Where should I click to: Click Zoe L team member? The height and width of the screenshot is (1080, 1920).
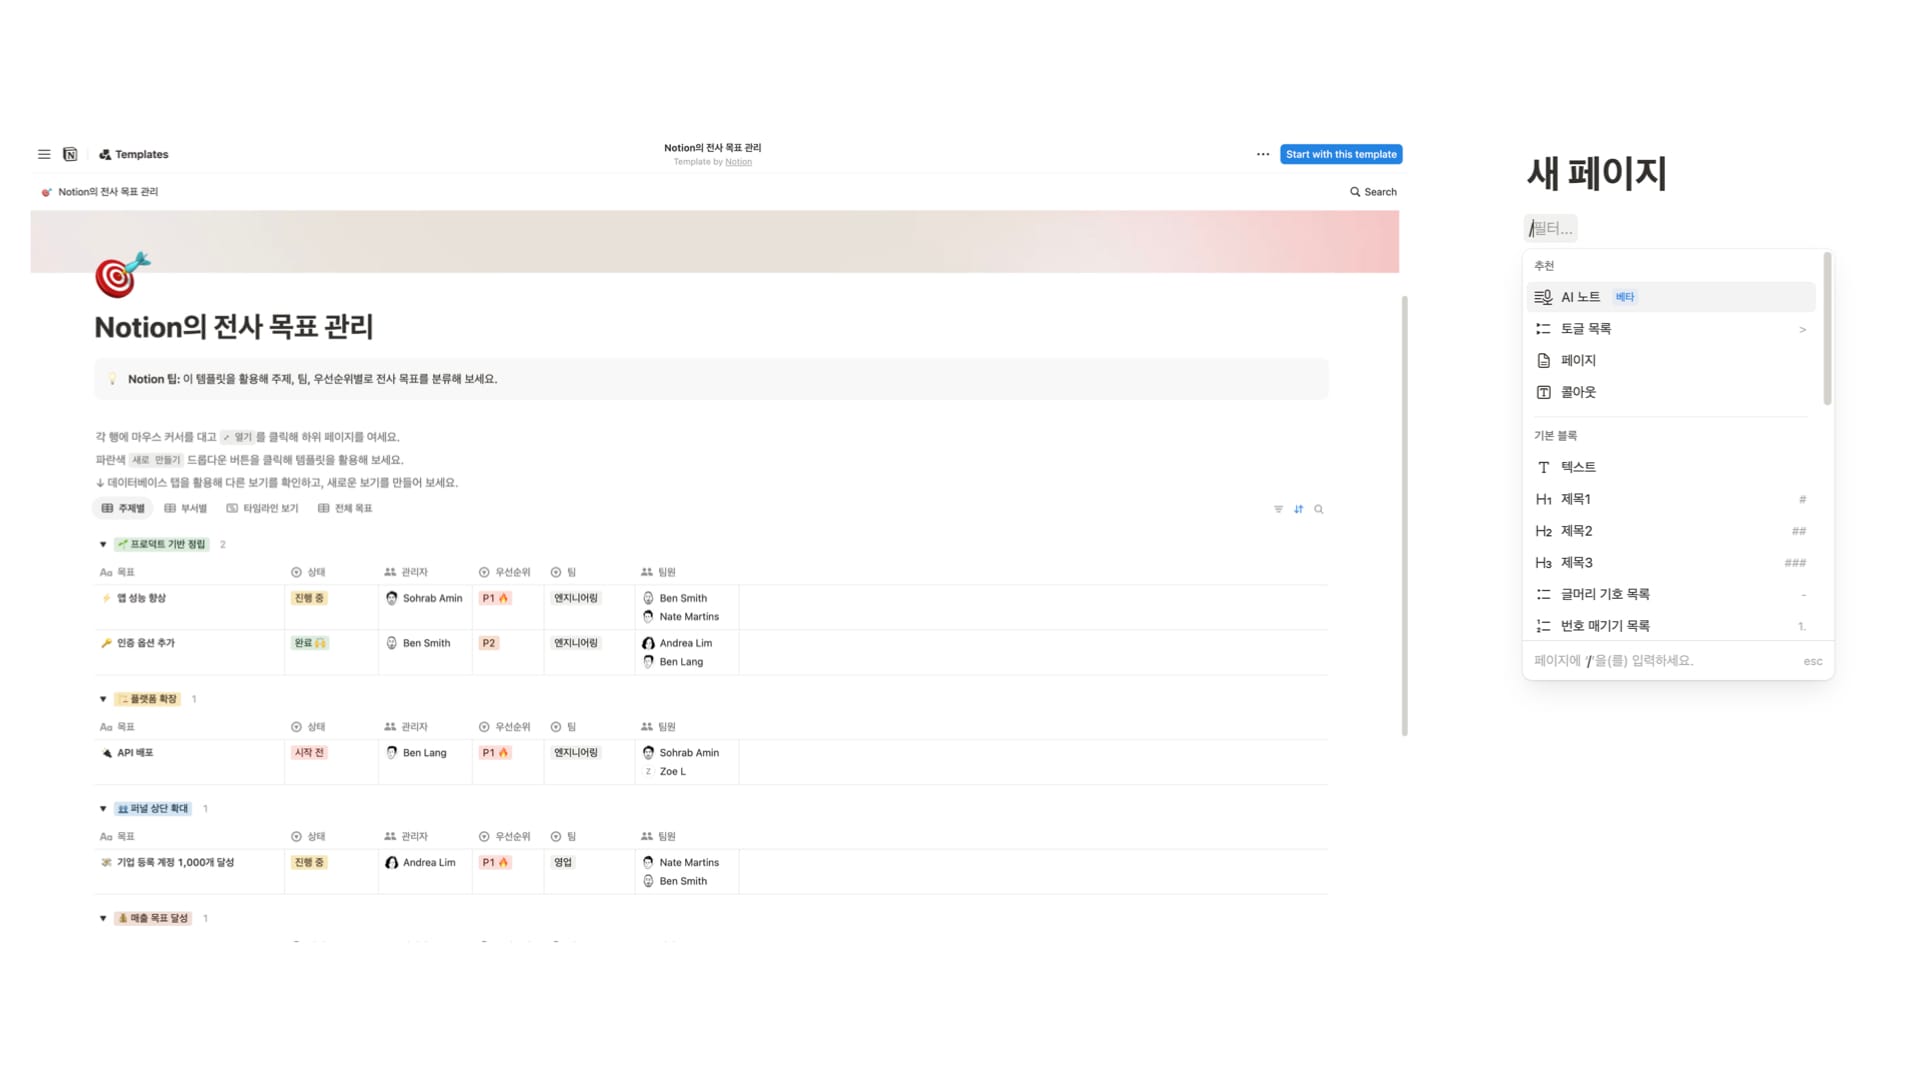pyautogui.click(x=665, y=772)
